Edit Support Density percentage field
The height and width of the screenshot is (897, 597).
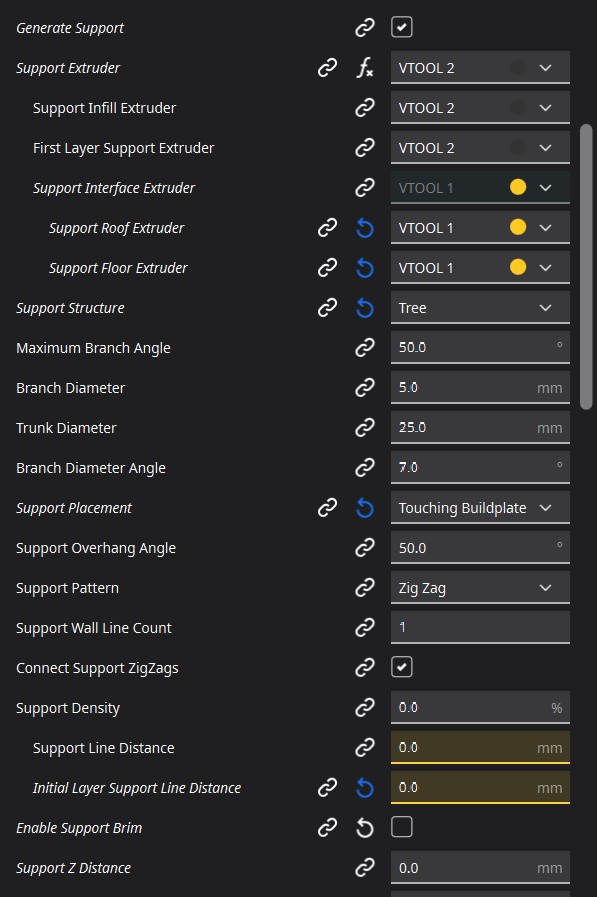(480, 708)
